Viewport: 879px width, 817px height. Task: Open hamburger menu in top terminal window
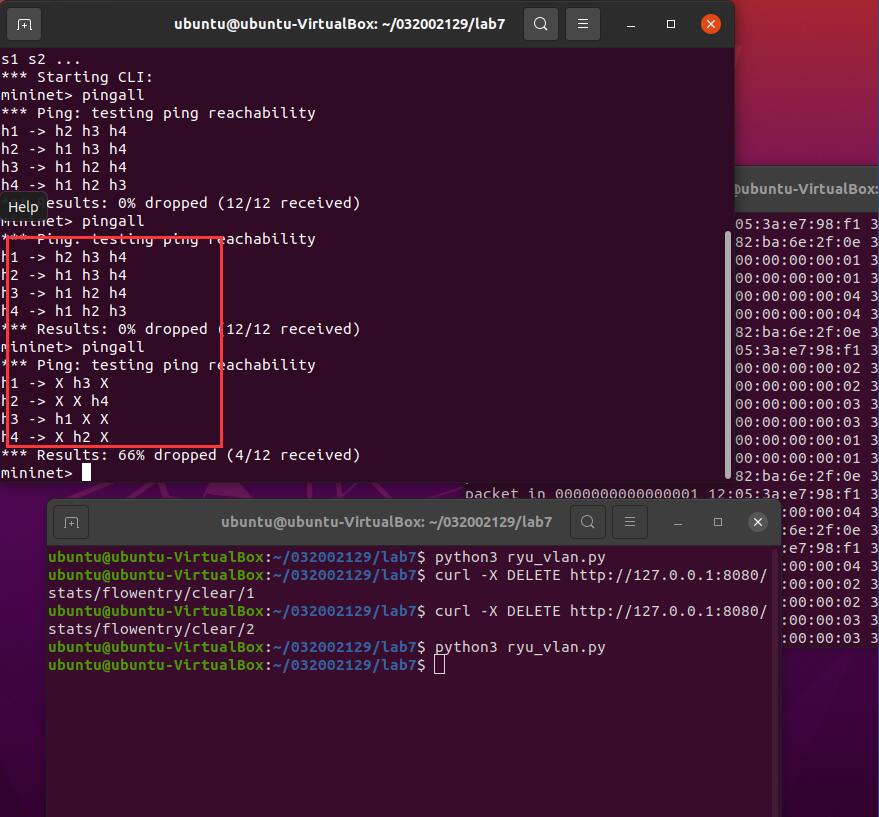[x=583, y=24]
